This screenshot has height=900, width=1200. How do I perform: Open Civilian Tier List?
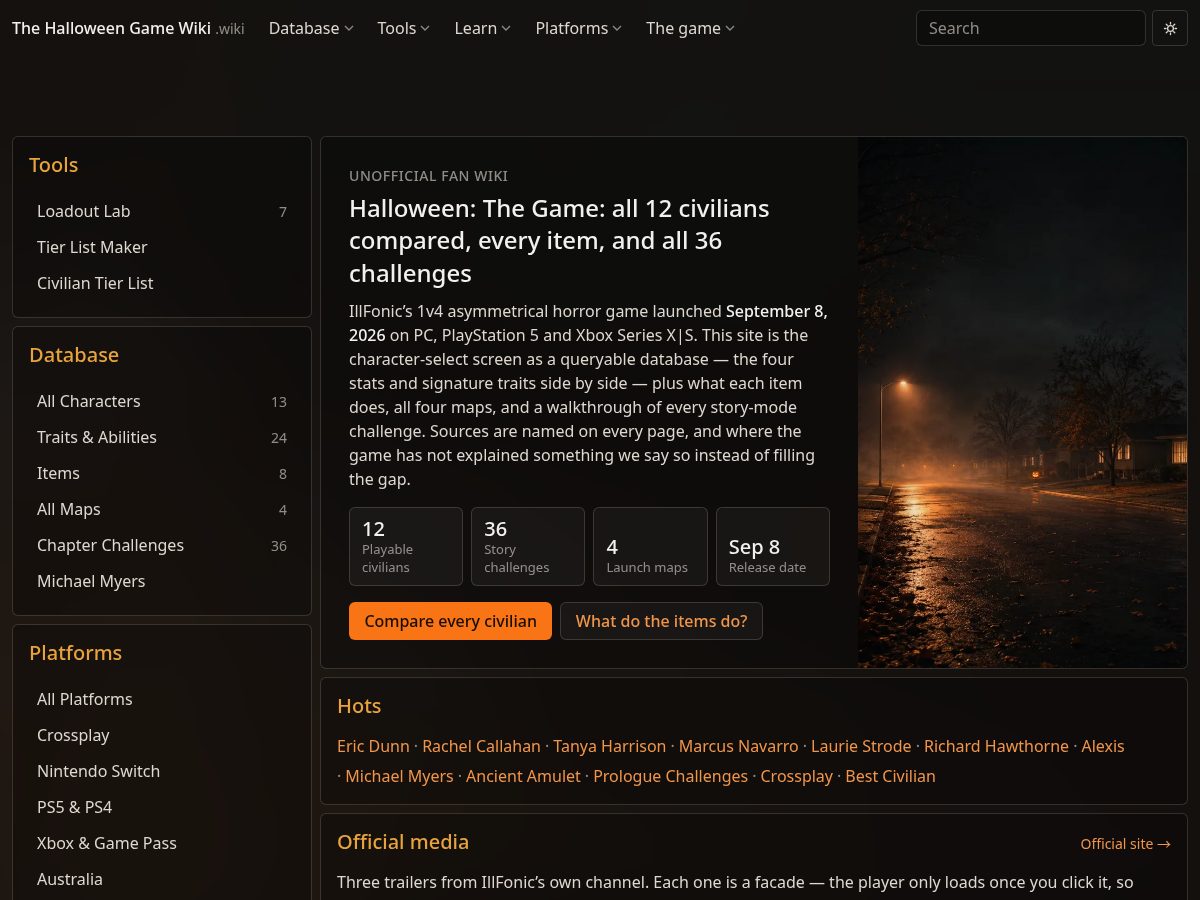coord(162,283)
